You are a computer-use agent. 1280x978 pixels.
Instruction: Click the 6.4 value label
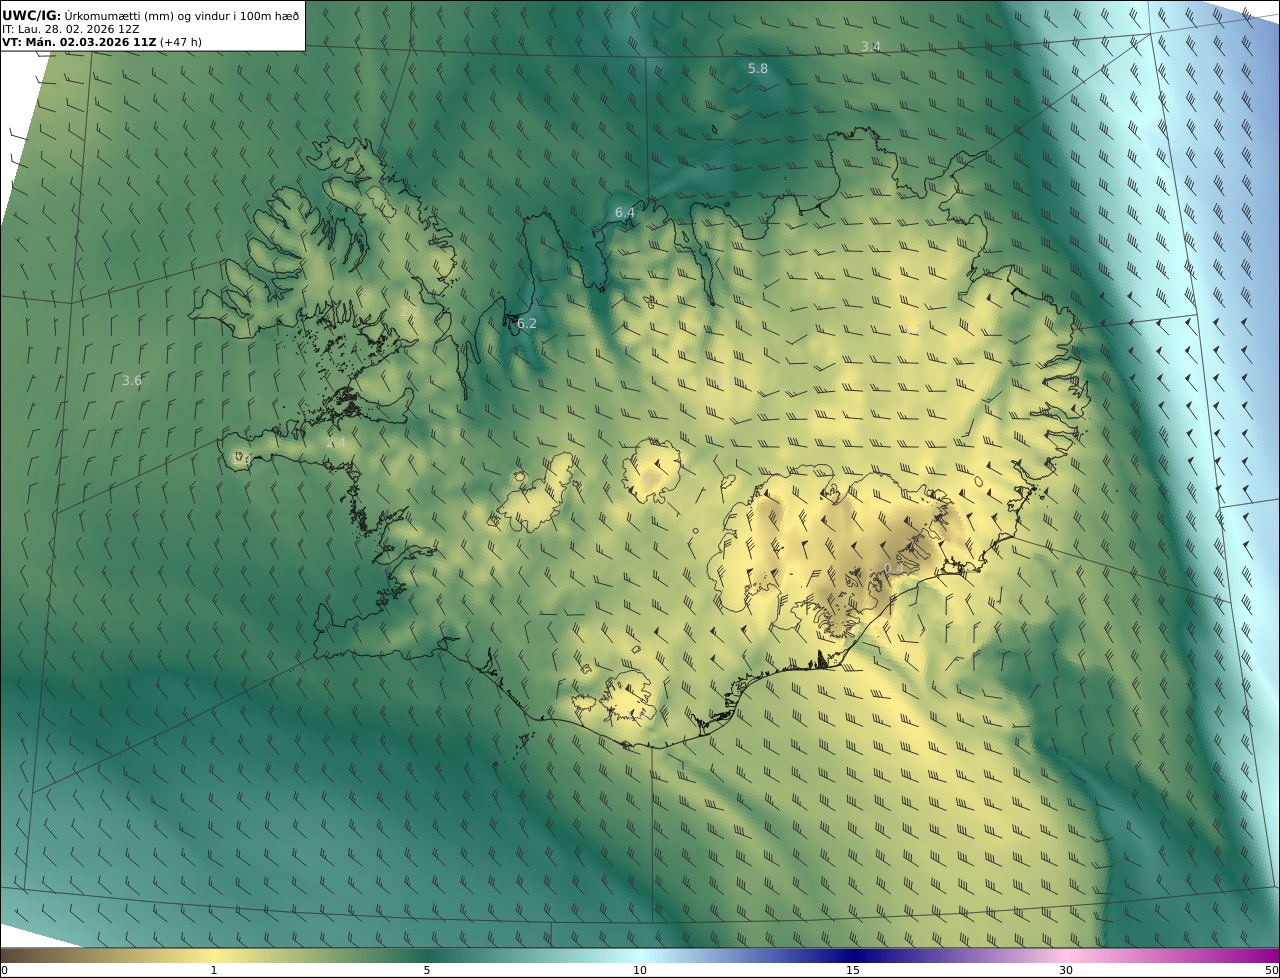625,212
